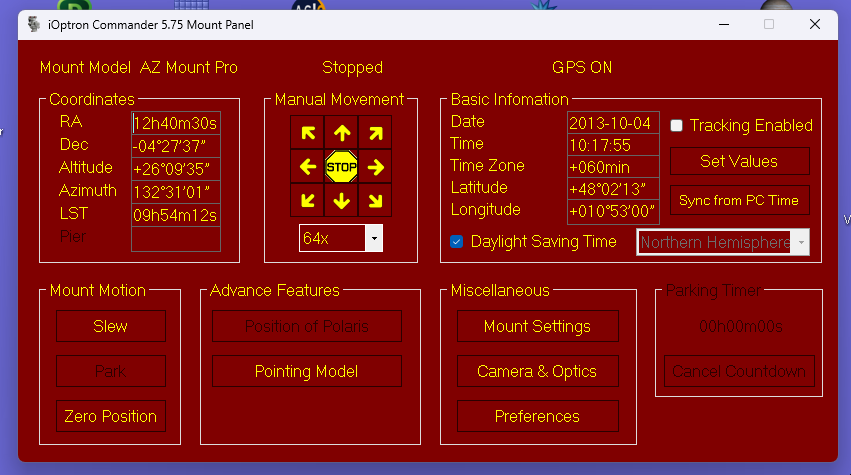
Task: Open the Slew dialog
Action: [x=111, y=326]
